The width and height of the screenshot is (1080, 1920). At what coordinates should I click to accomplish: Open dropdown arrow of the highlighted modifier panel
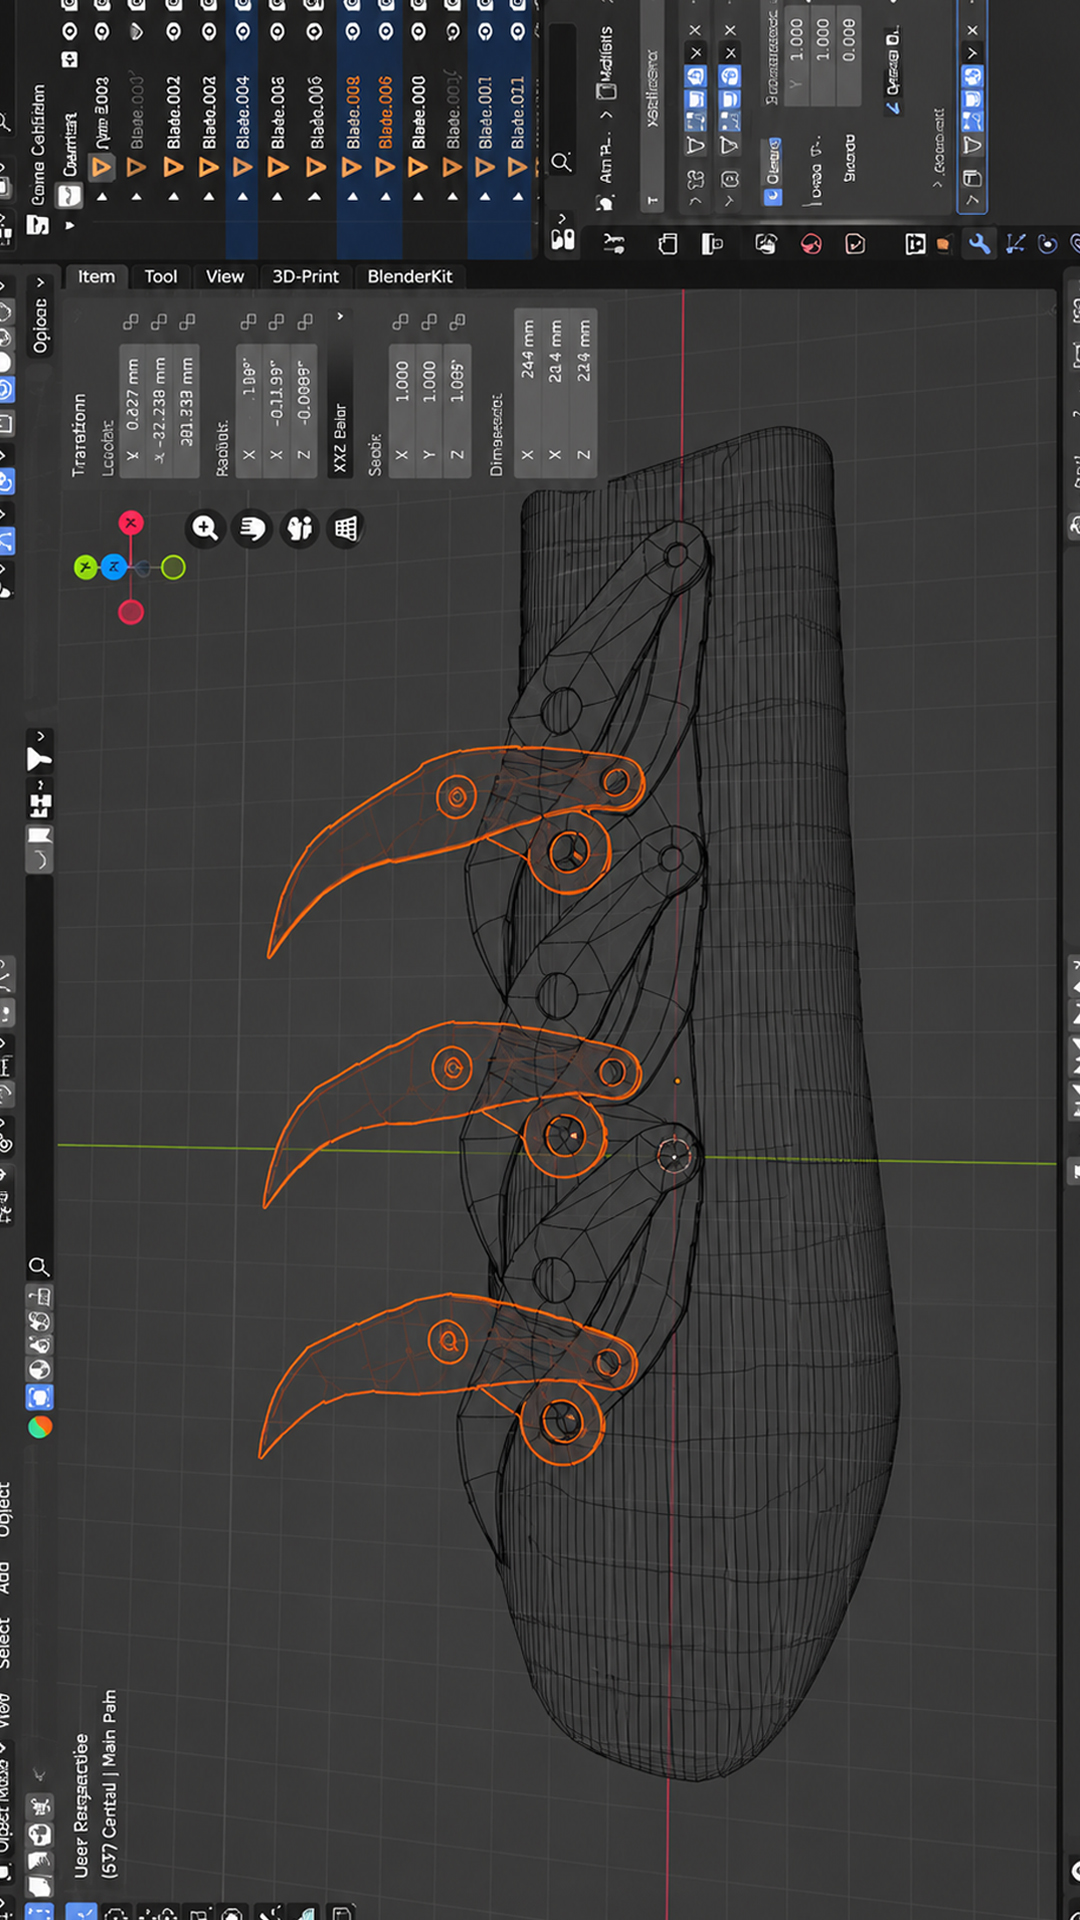click(972, 53)
